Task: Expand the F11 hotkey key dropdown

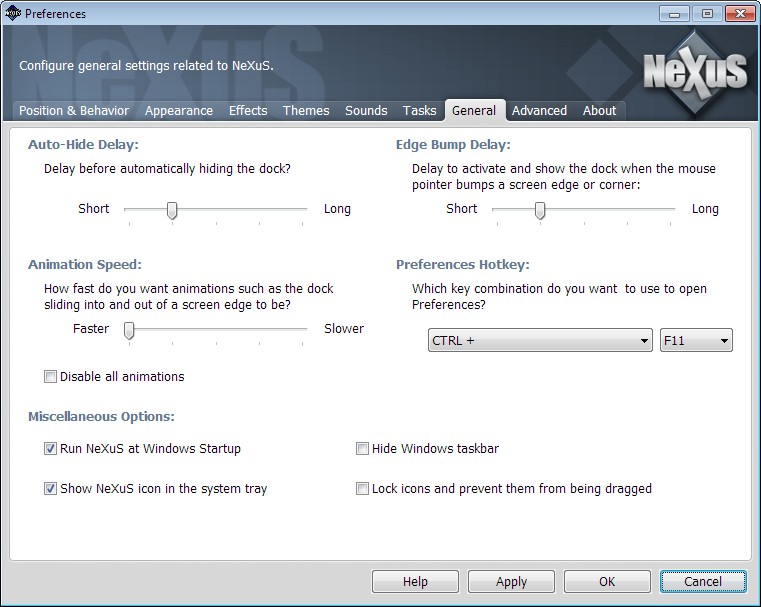Action: pos(696,341)
